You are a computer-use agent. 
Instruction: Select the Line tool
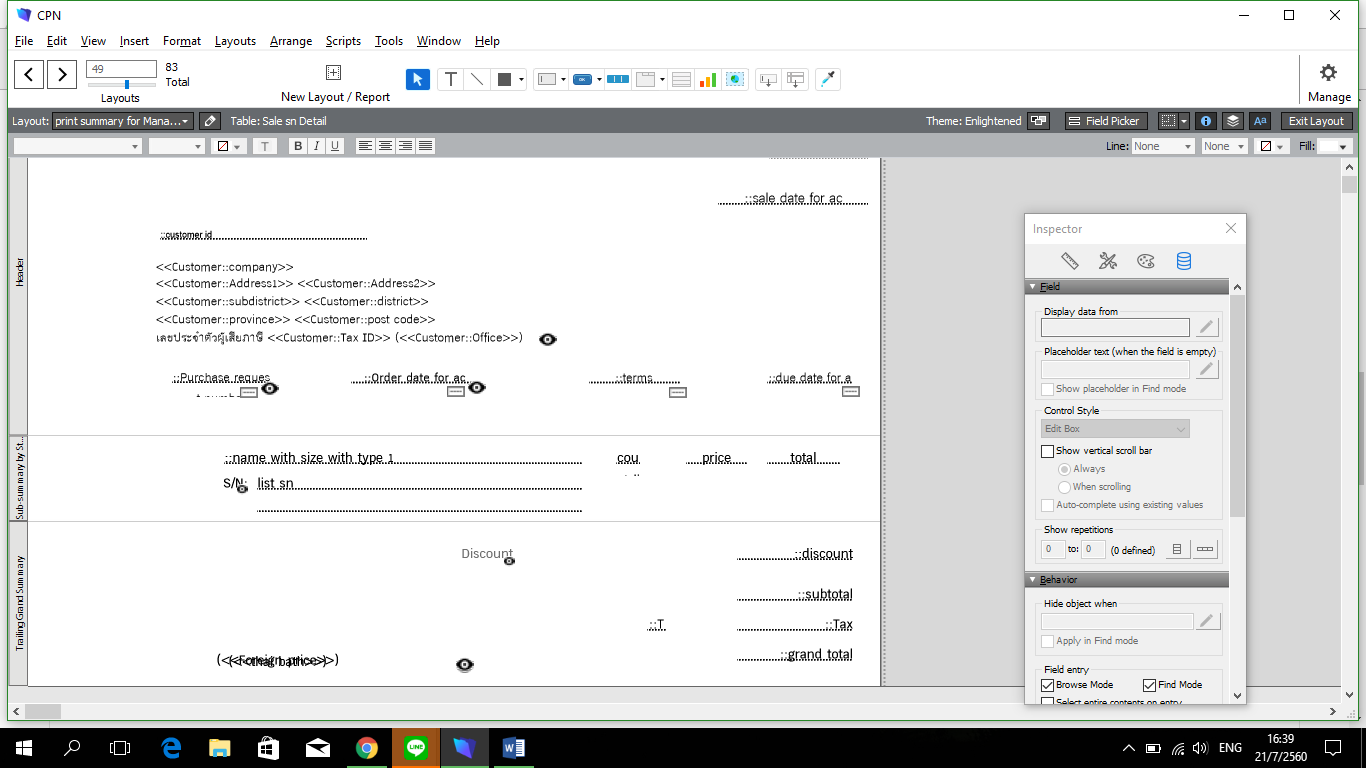(478, 79)
